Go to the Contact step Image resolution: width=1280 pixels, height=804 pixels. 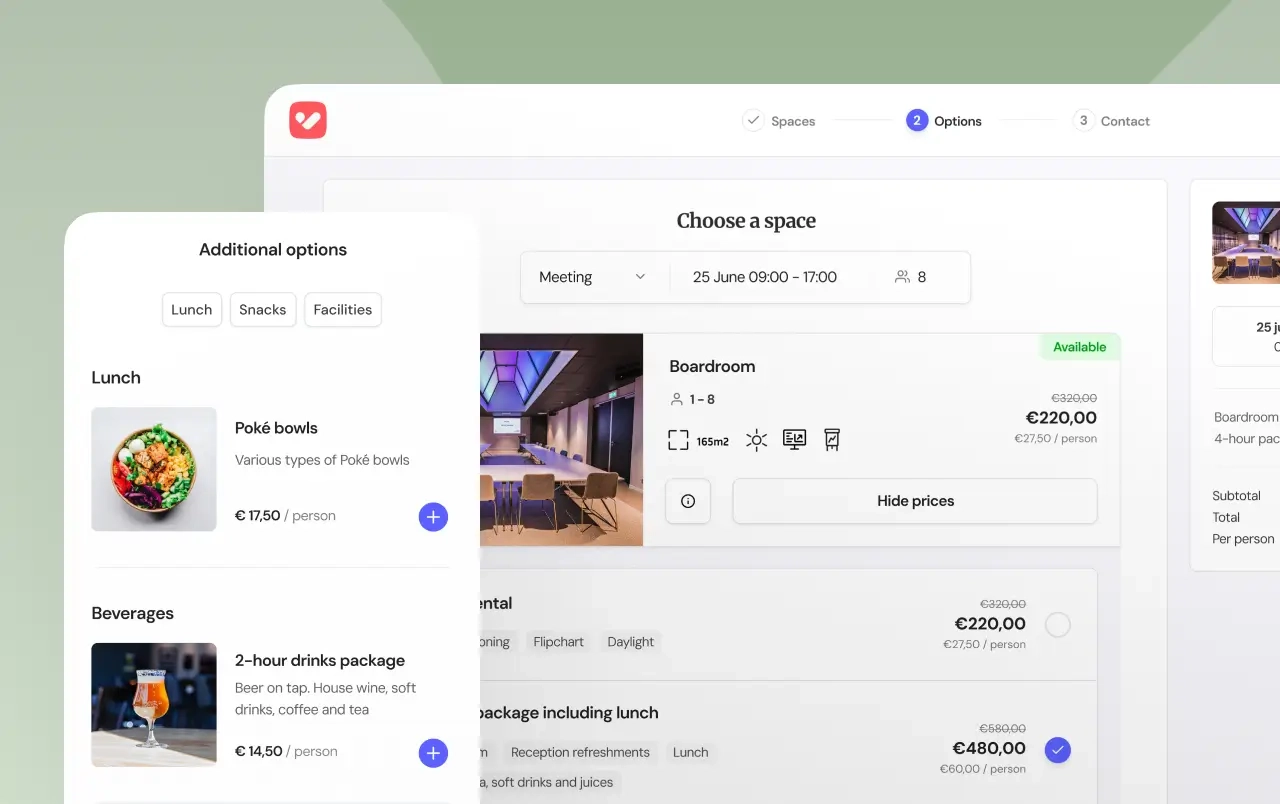[1111, 121]
